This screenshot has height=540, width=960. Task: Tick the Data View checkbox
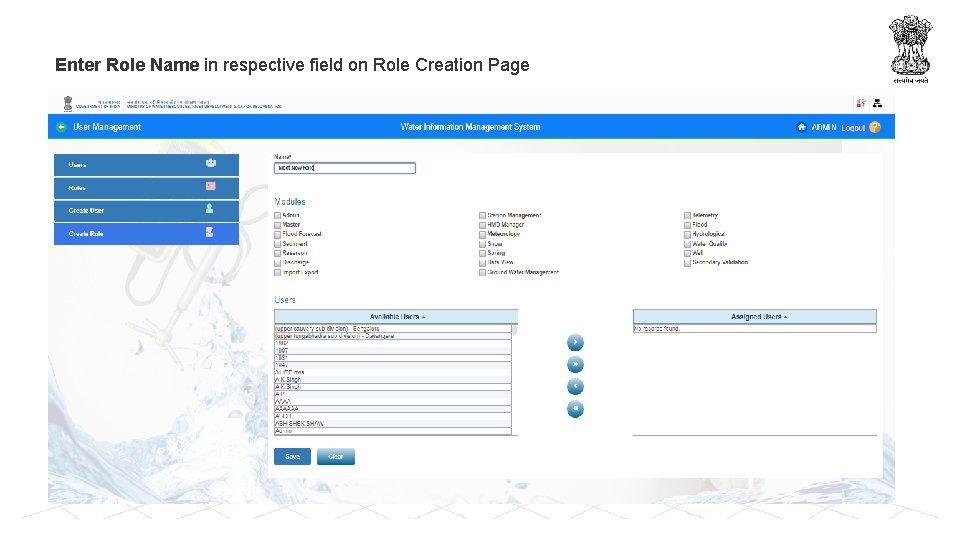click(482, 263)
